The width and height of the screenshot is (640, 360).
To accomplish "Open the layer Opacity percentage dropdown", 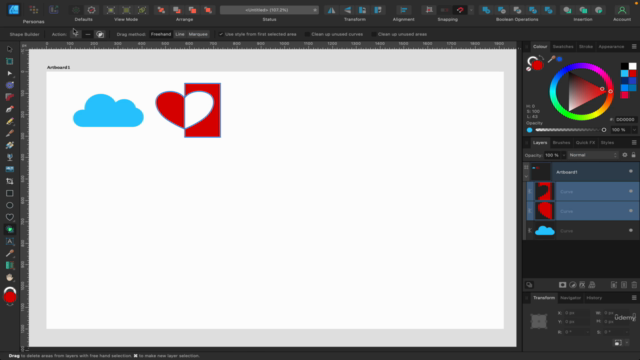I will pos(564,155).
